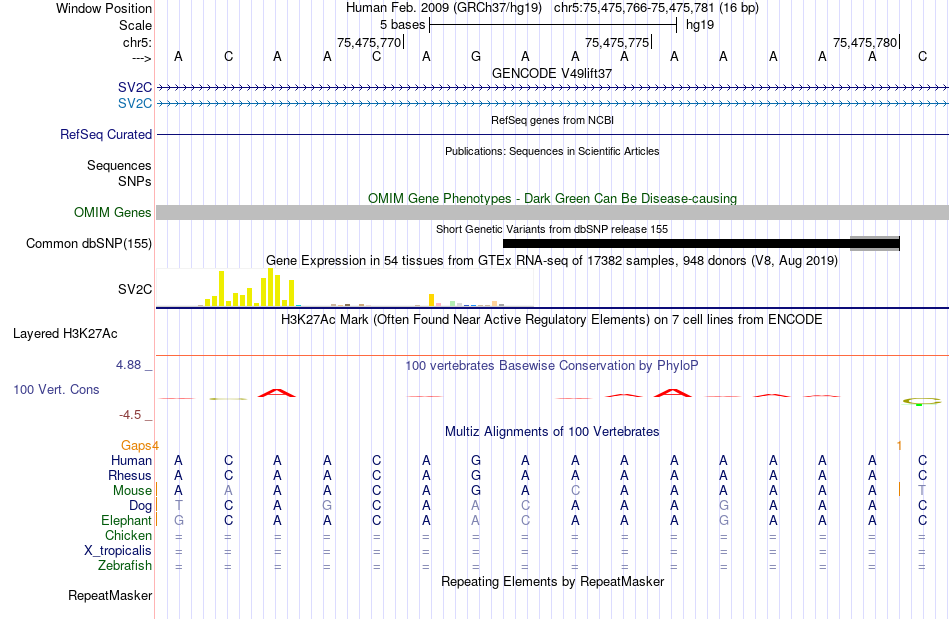Open the Multiz Alignments of 100 Vertebrates title
Image resolution: width=950 pixels, height=619 pixels.
(552, 432)
